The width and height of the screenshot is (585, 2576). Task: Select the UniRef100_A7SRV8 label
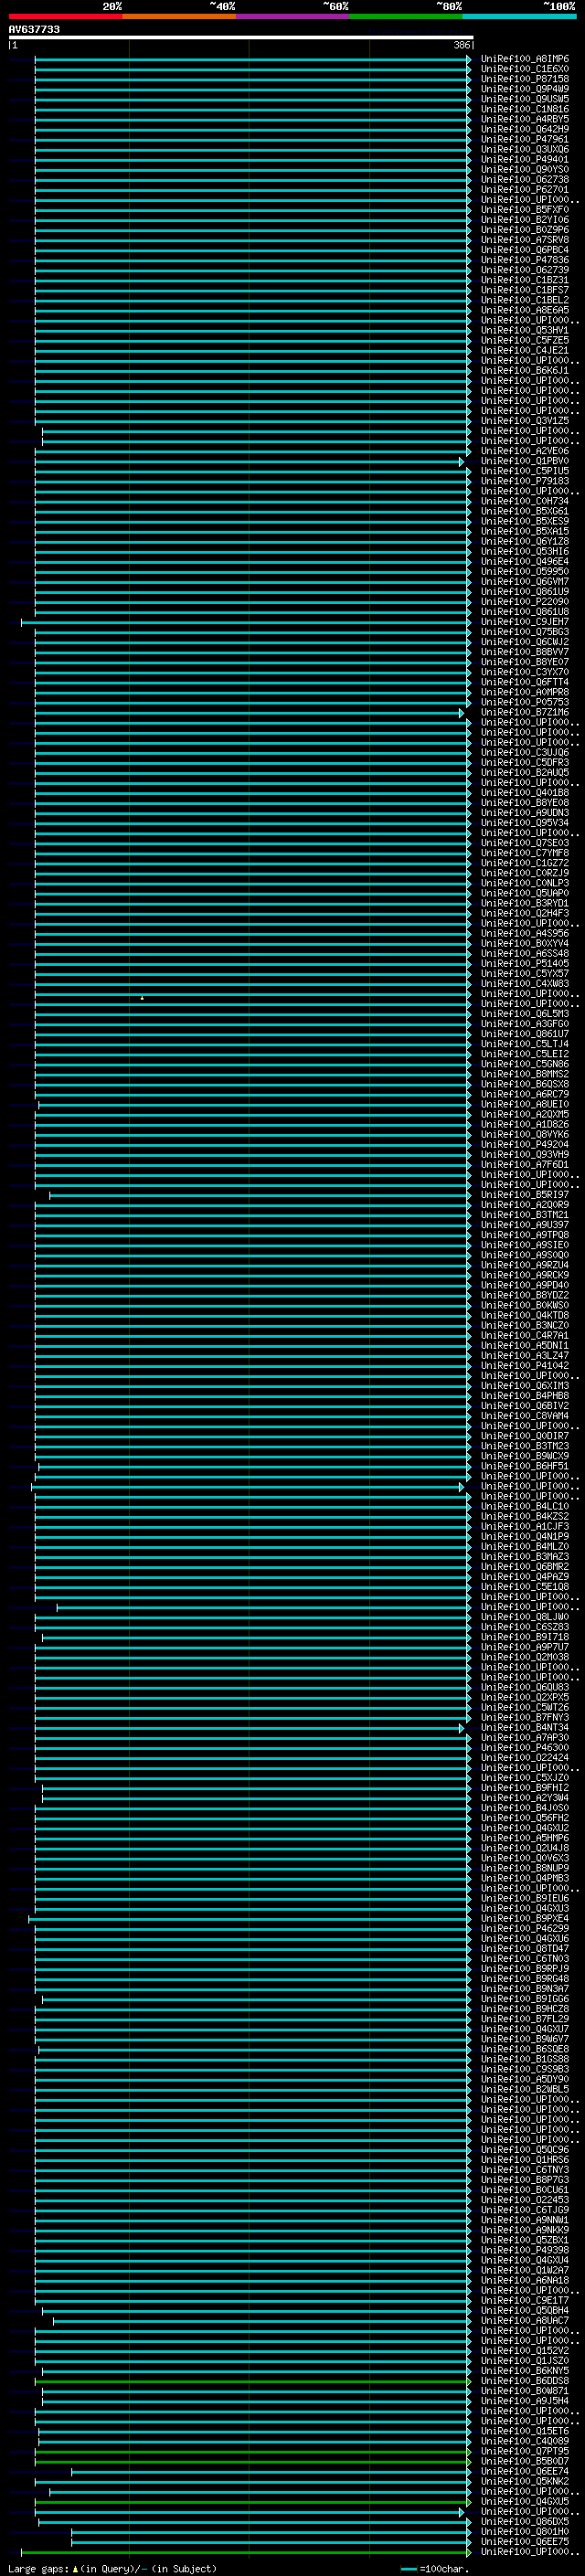(525, 240)
